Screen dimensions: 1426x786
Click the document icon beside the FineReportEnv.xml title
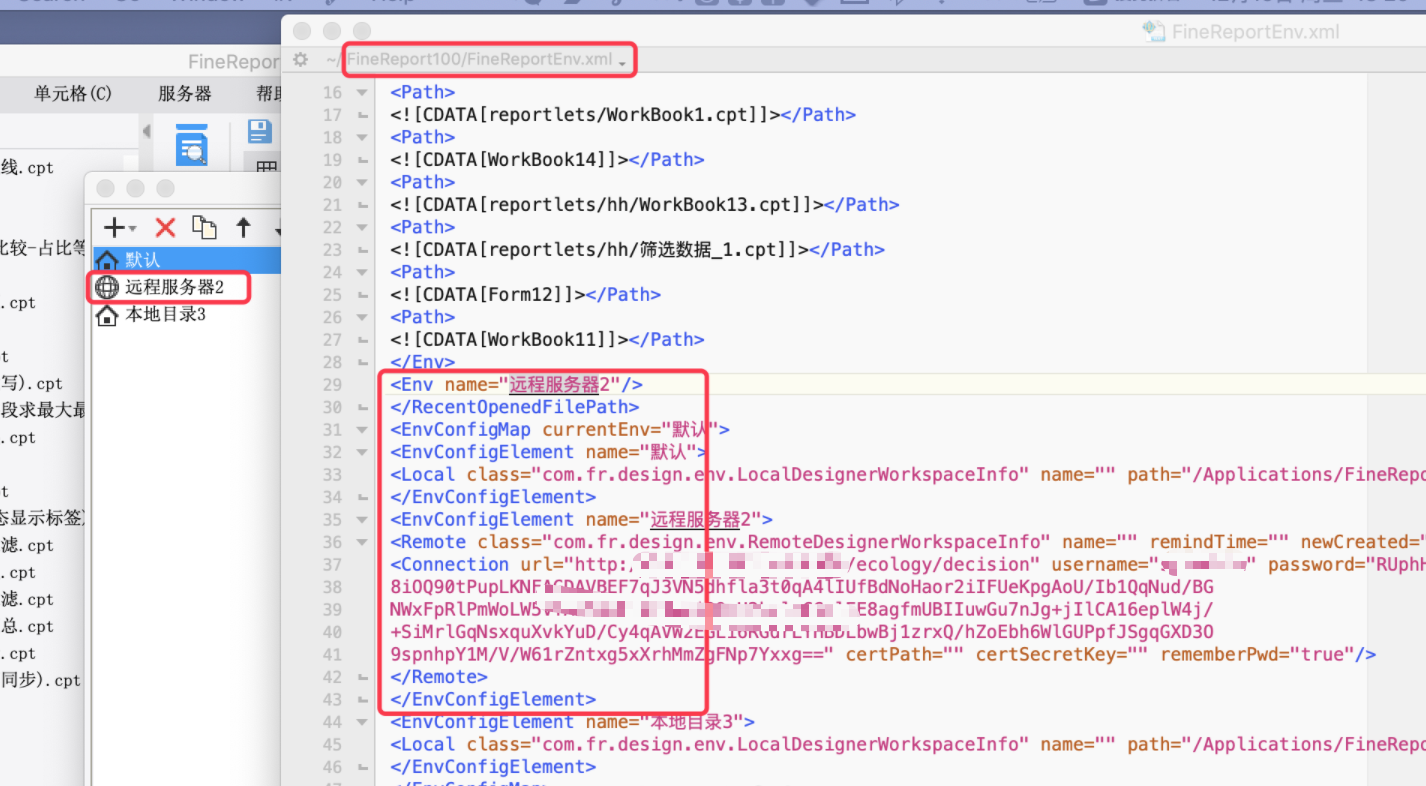click(x=1154, y=31)
